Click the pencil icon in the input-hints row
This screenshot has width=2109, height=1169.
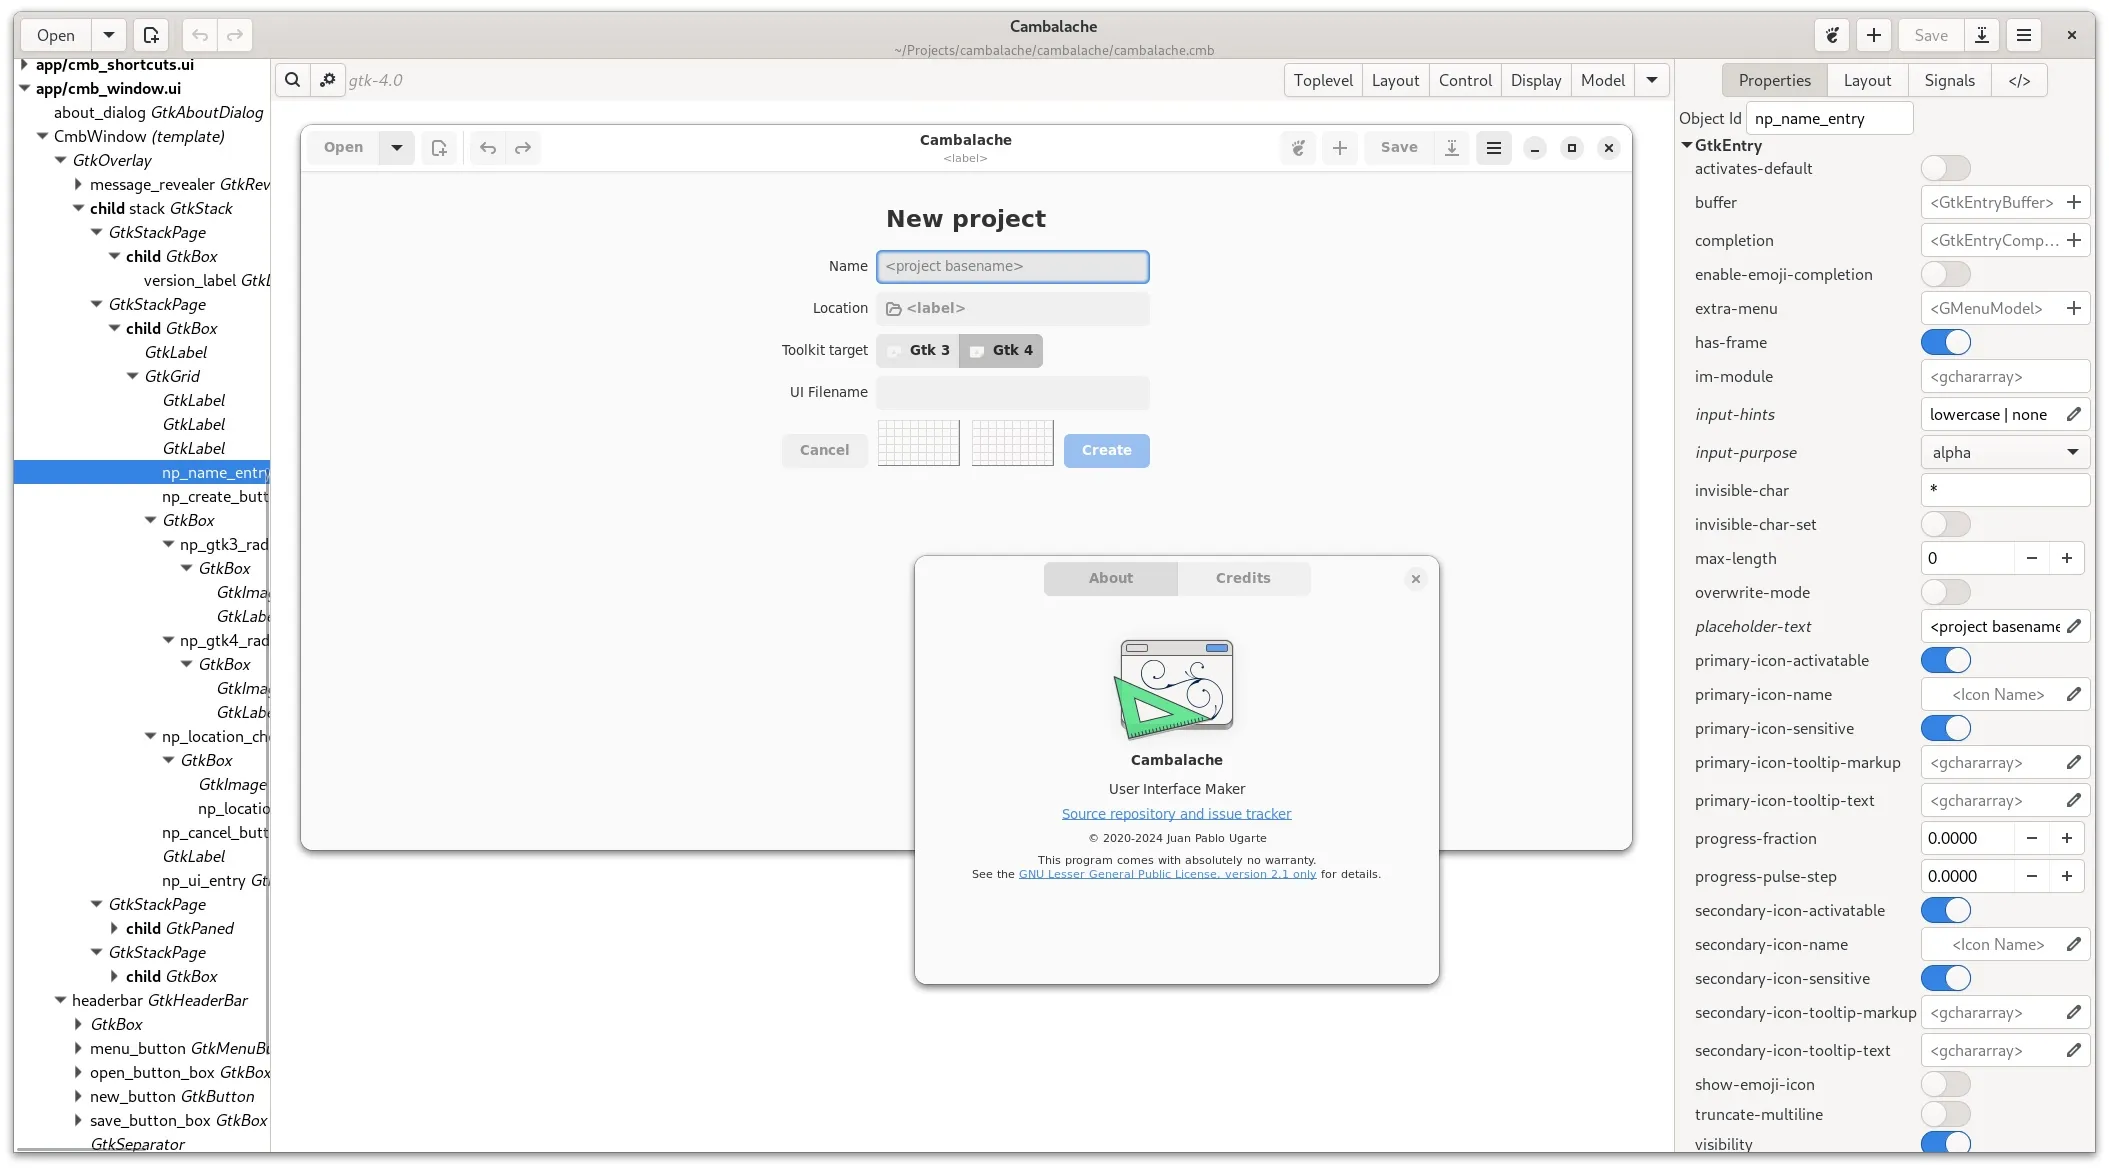click(2074, 414)
